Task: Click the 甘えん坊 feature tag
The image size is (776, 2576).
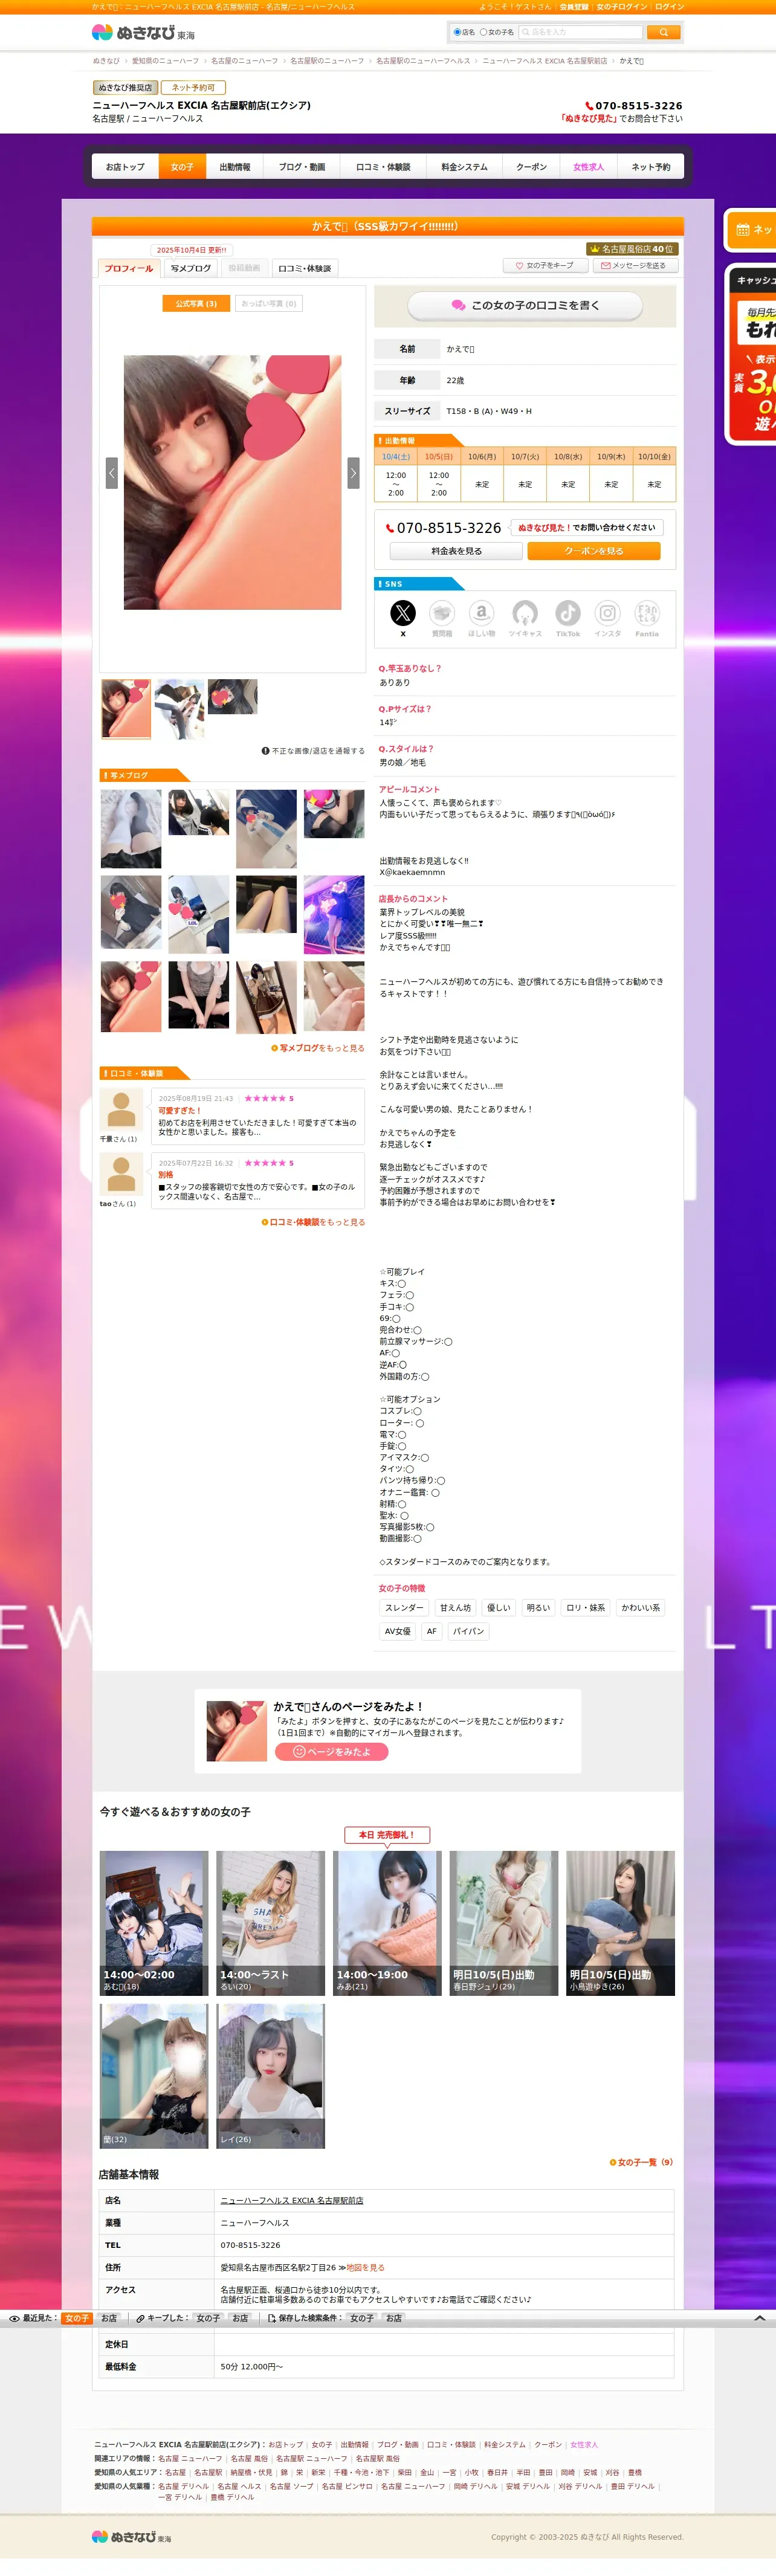Action: coord(455,1608)
